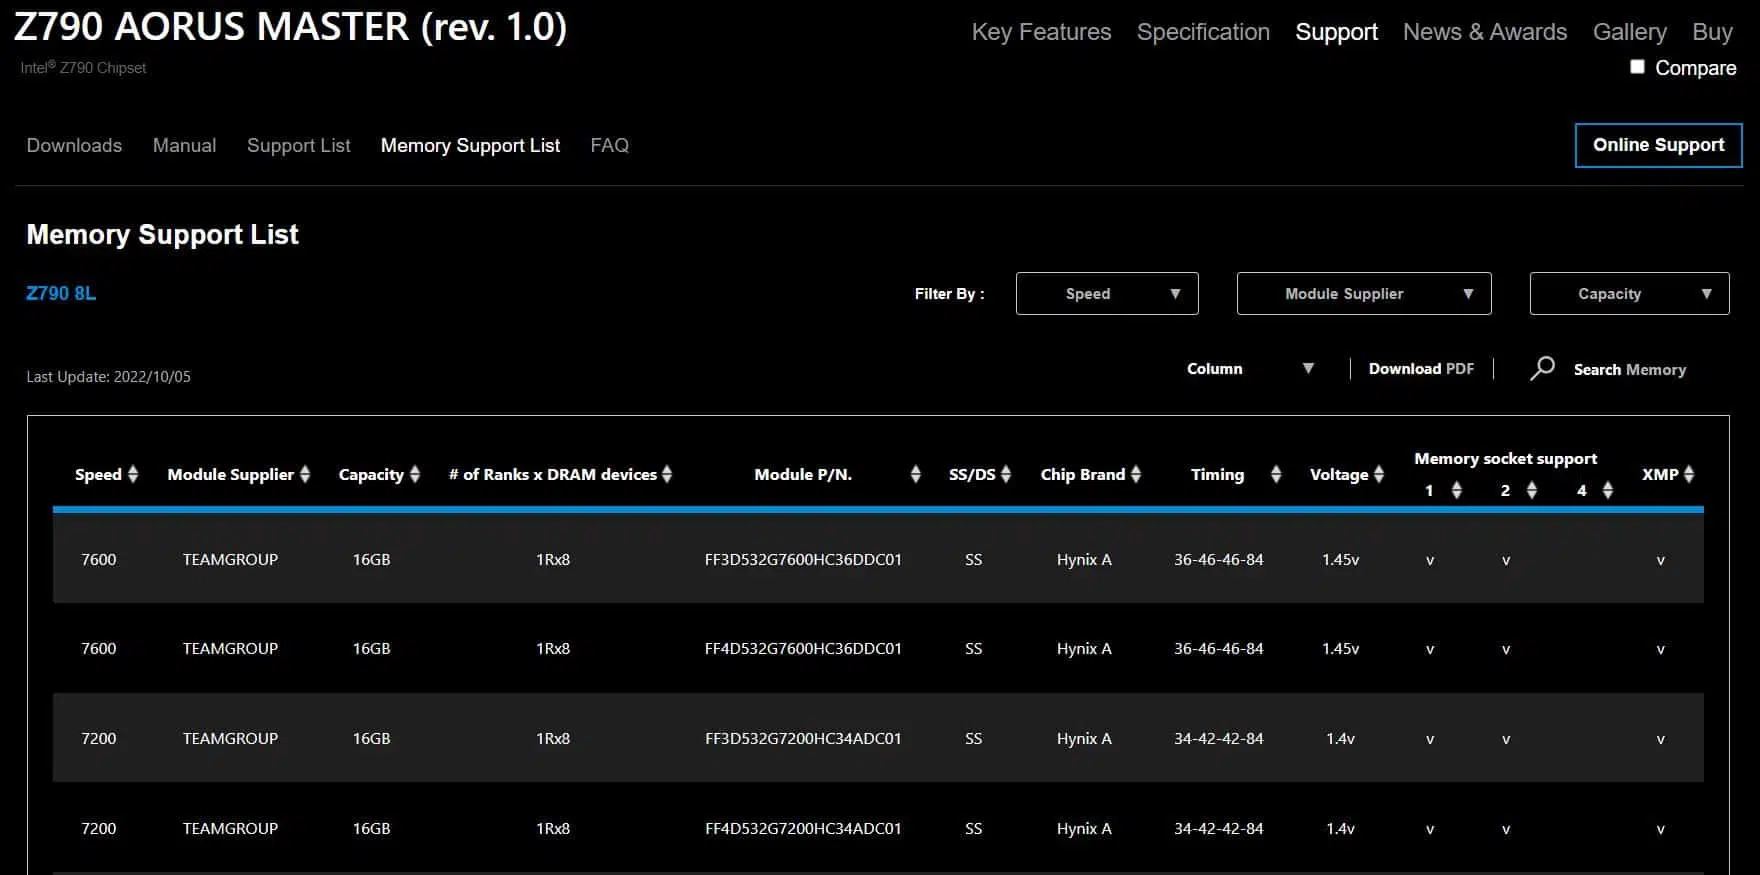Click Search Memory text
The image size is (1760, 875).
(x=1630, y=370)
